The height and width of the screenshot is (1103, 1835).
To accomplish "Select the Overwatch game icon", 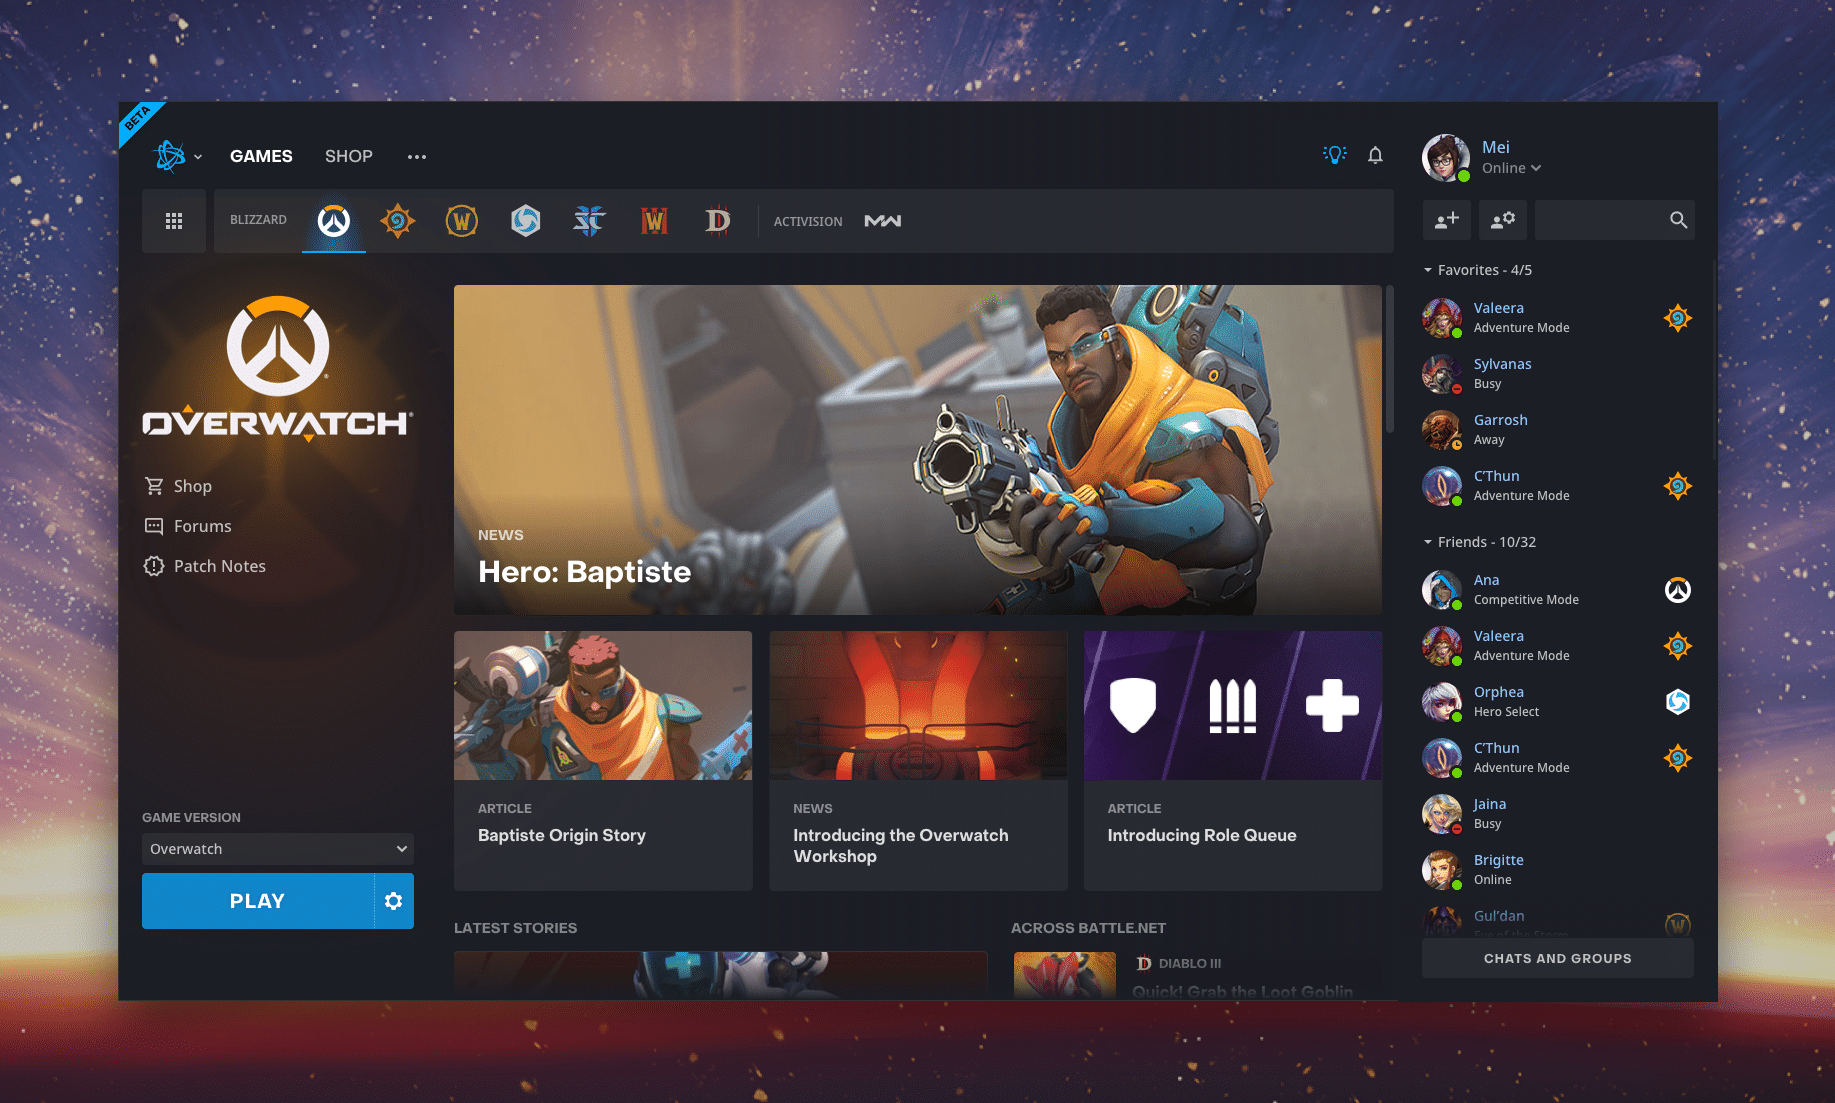I will pyautogui.click(x=334, y=221).
